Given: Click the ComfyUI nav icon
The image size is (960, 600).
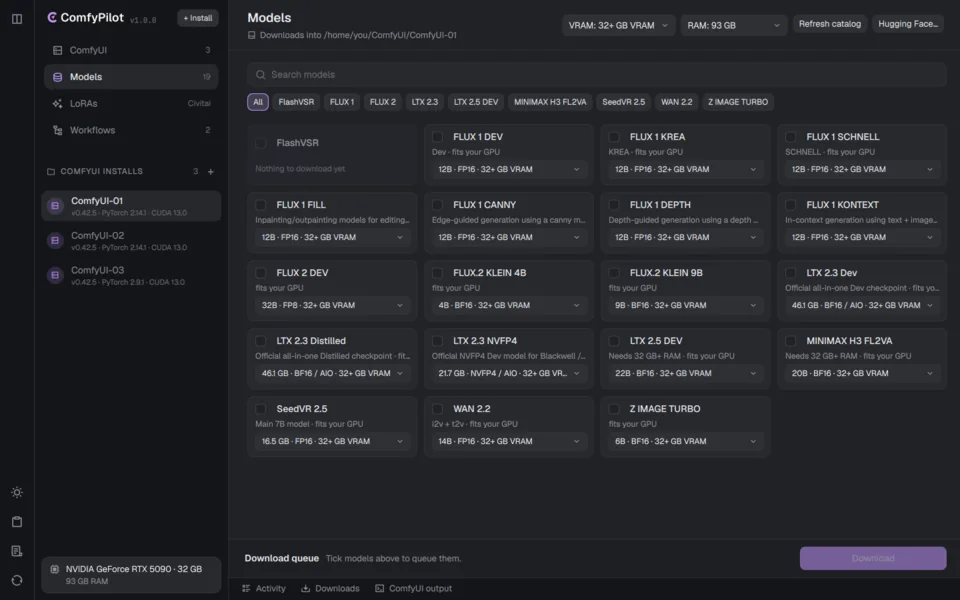Looking at the screenshot, I should tap(58, 50).
